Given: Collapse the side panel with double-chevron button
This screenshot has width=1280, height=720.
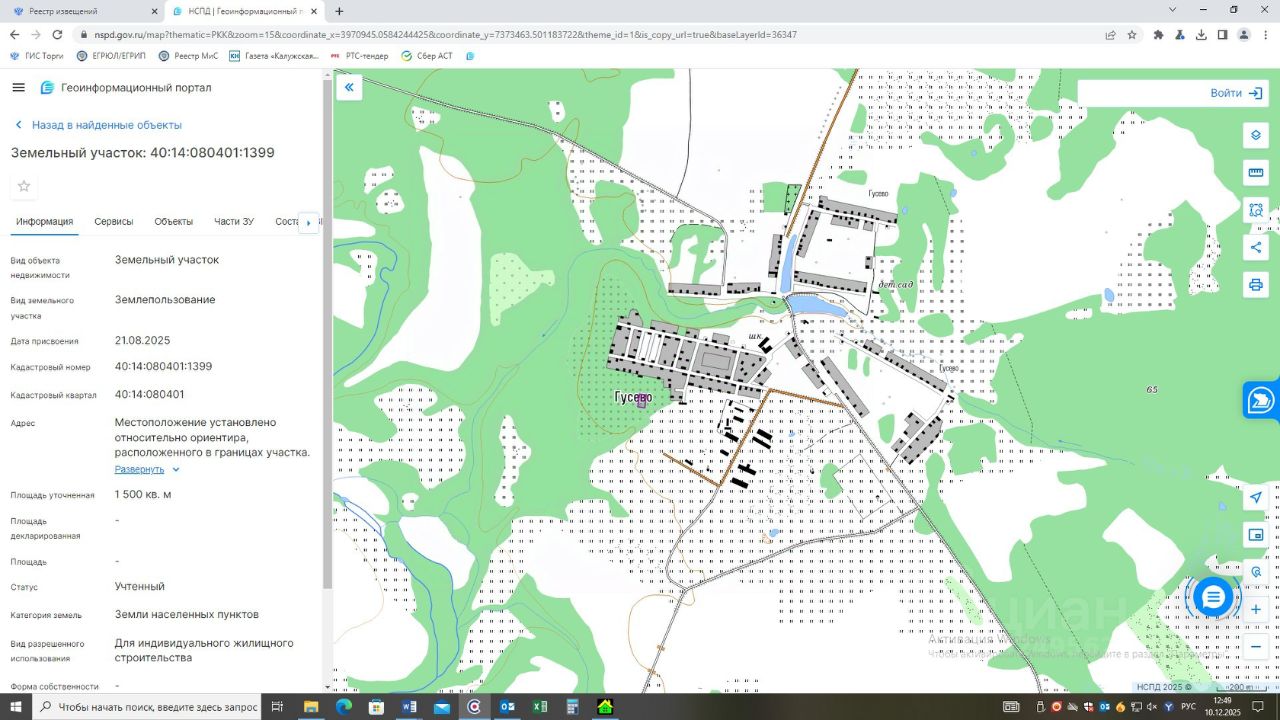Looking at the screenshot, I should [349, 87].
